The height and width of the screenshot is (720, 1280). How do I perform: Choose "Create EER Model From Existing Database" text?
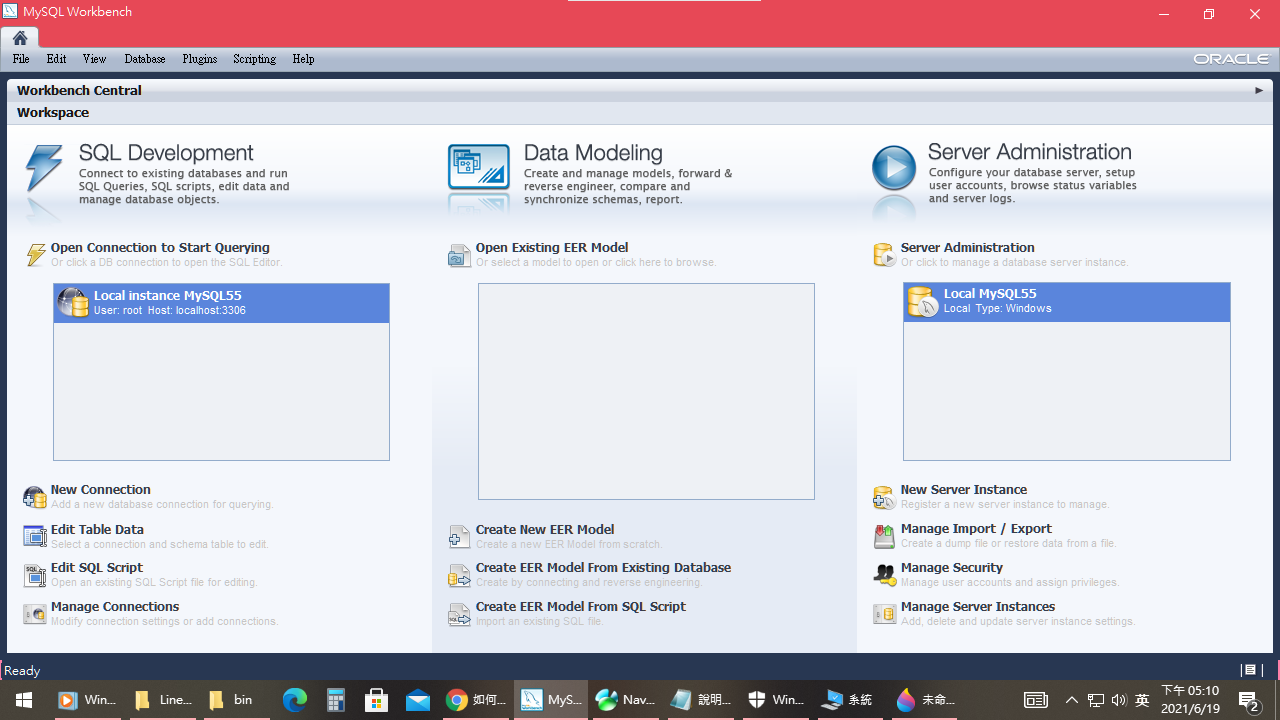(x=603, y=568)
